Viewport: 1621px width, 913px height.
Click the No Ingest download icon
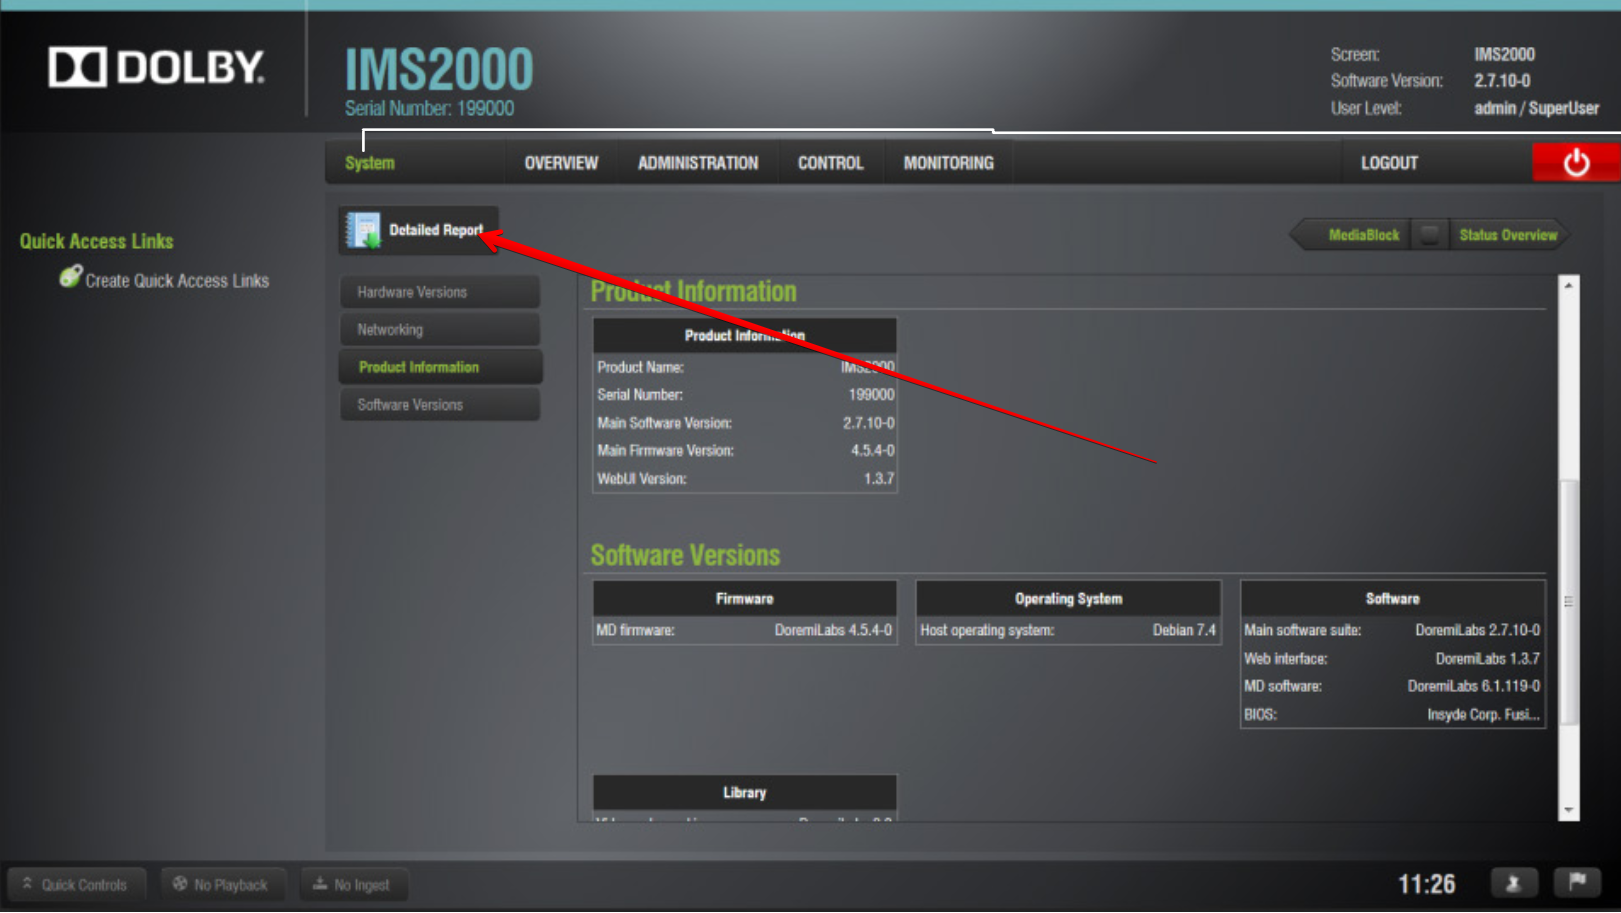tap(320, 884)
